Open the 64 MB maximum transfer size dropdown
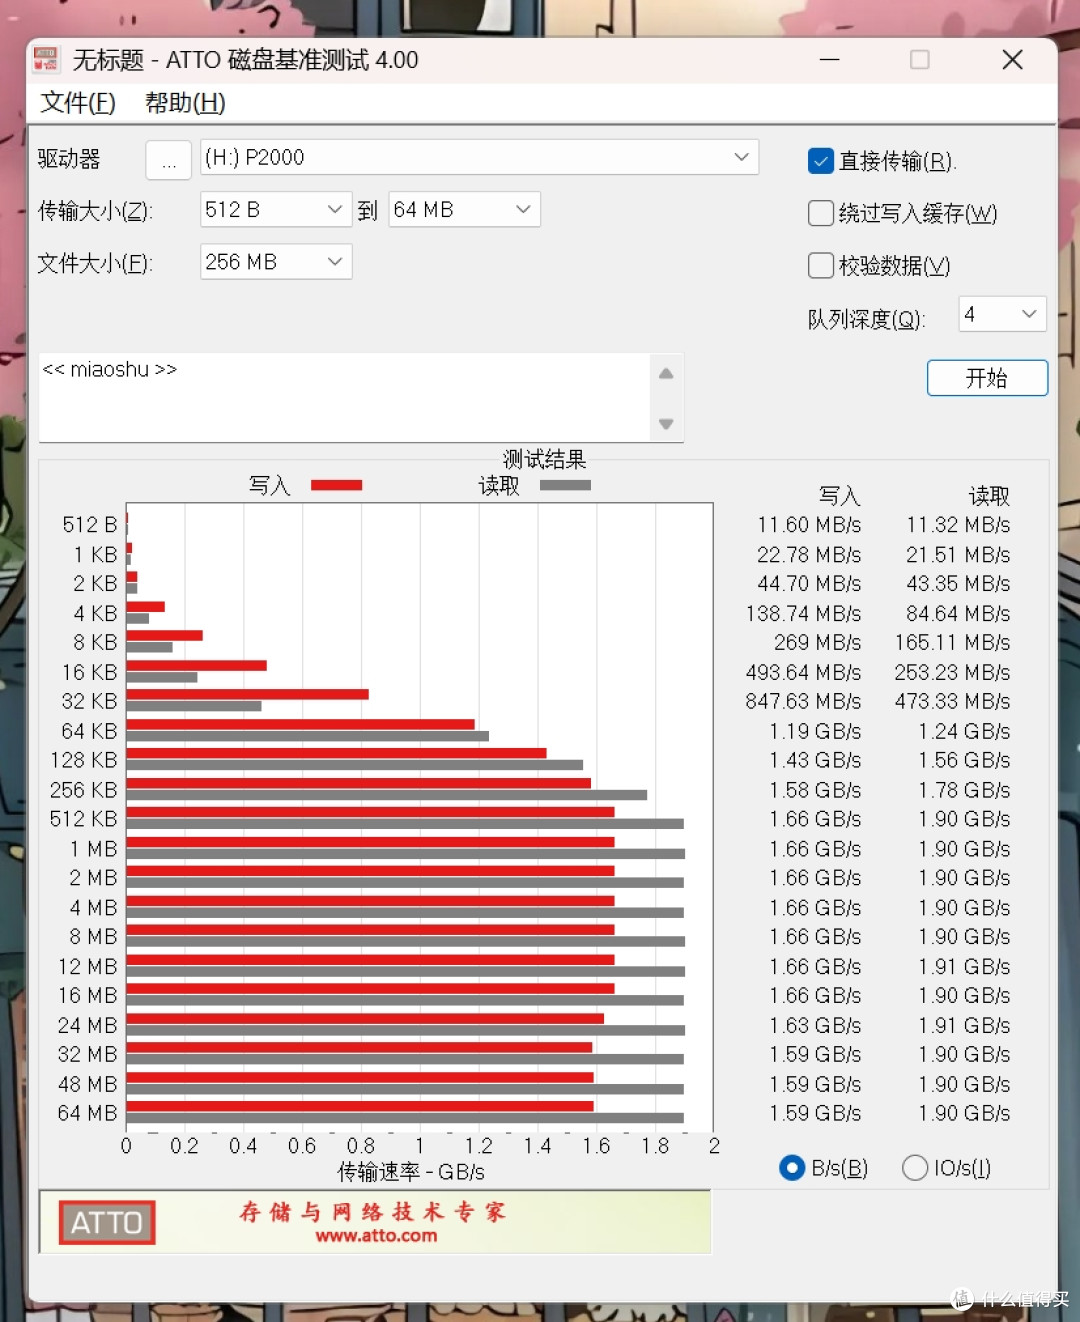This screenshot has width=1080, height=1322. tap(464, 209)
